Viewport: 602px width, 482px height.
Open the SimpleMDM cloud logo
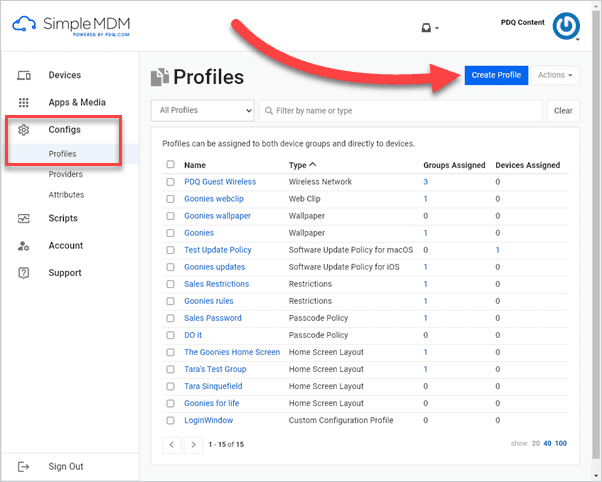point(24,24)
